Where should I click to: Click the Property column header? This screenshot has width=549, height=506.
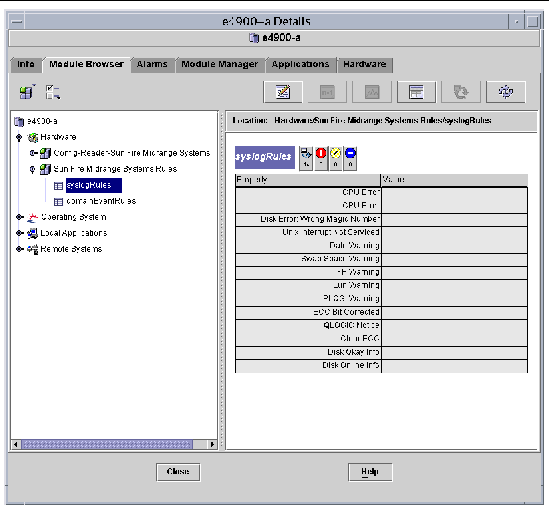(x=308, y=180)
